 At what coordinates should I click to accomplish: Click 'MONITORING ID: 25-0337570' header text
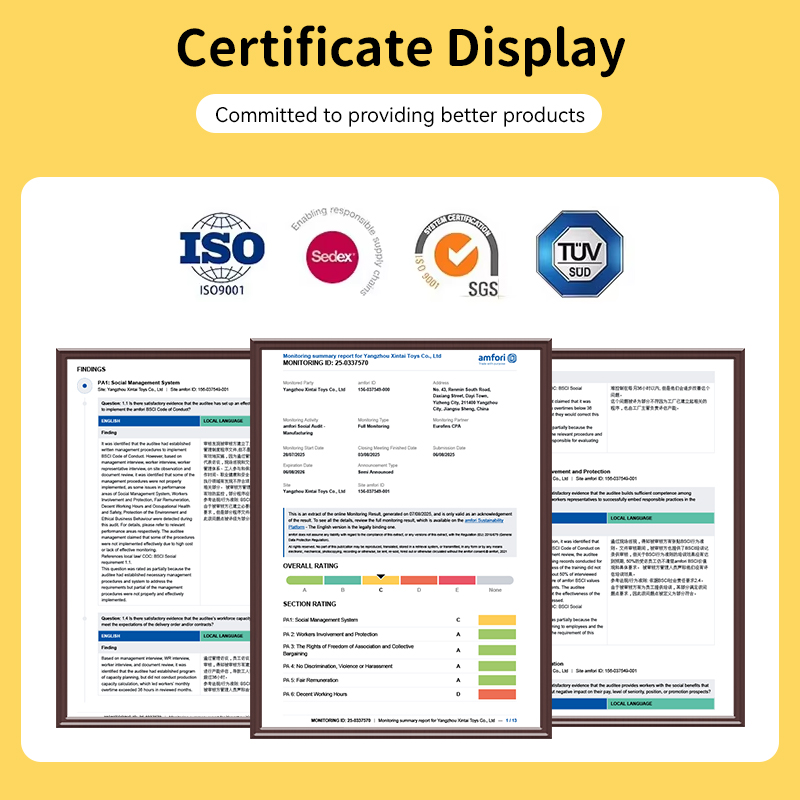(x=326, y=363)
